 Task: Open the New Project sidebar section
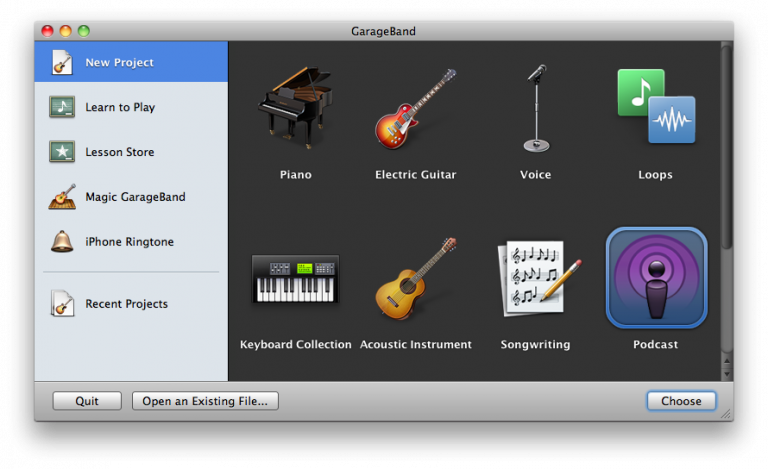coord(131,62)
